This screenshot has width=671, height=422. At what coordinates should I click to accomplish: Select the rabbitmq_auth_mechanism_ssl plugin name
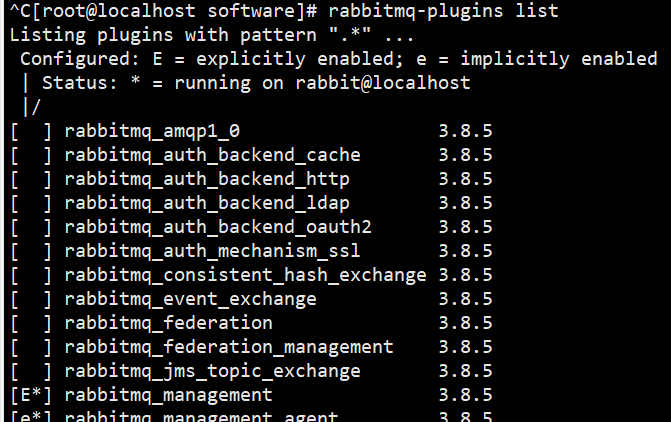pyautogui.click(x=212, y=251)
